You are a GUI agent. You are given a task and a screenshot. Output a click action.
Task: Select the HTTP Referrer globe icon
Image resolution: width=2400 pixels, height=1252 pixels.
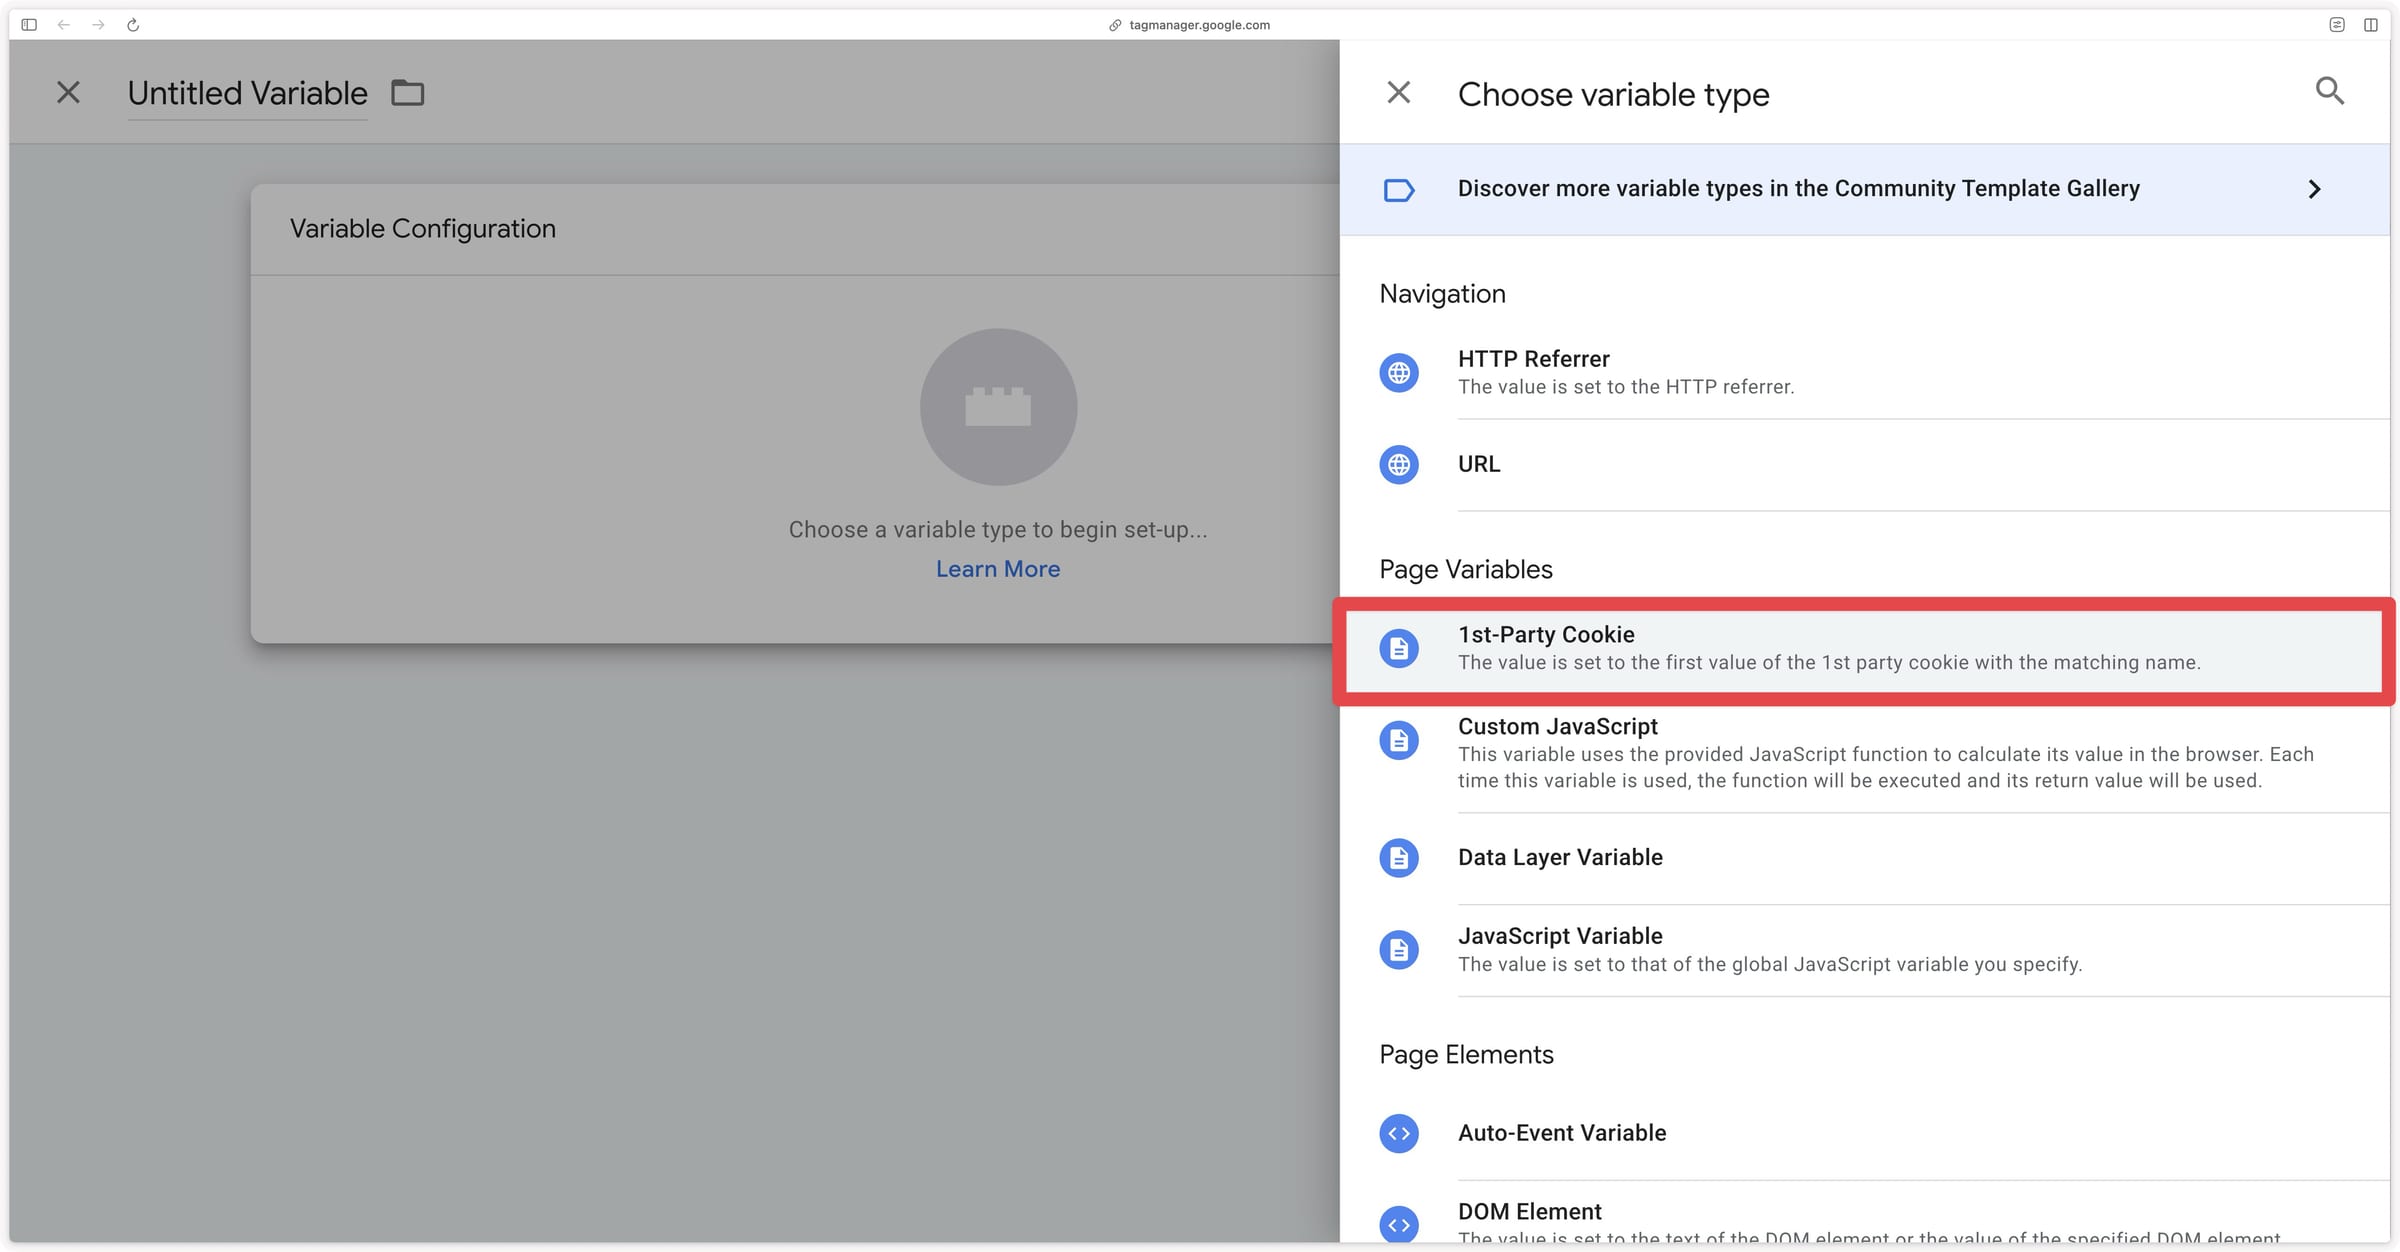[x=1398, y=373]
